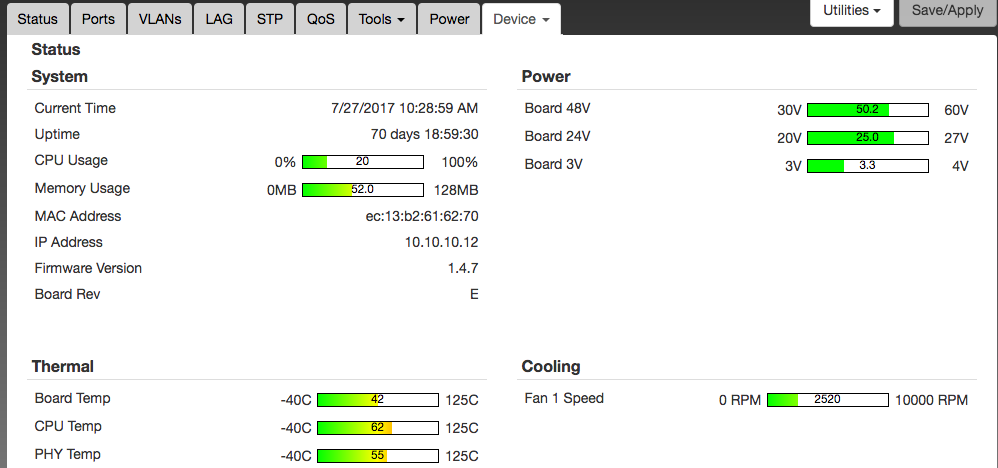Open the Utilities dropdown
Image resolution: width=998 pixels, height=468 pixels.
851,11
